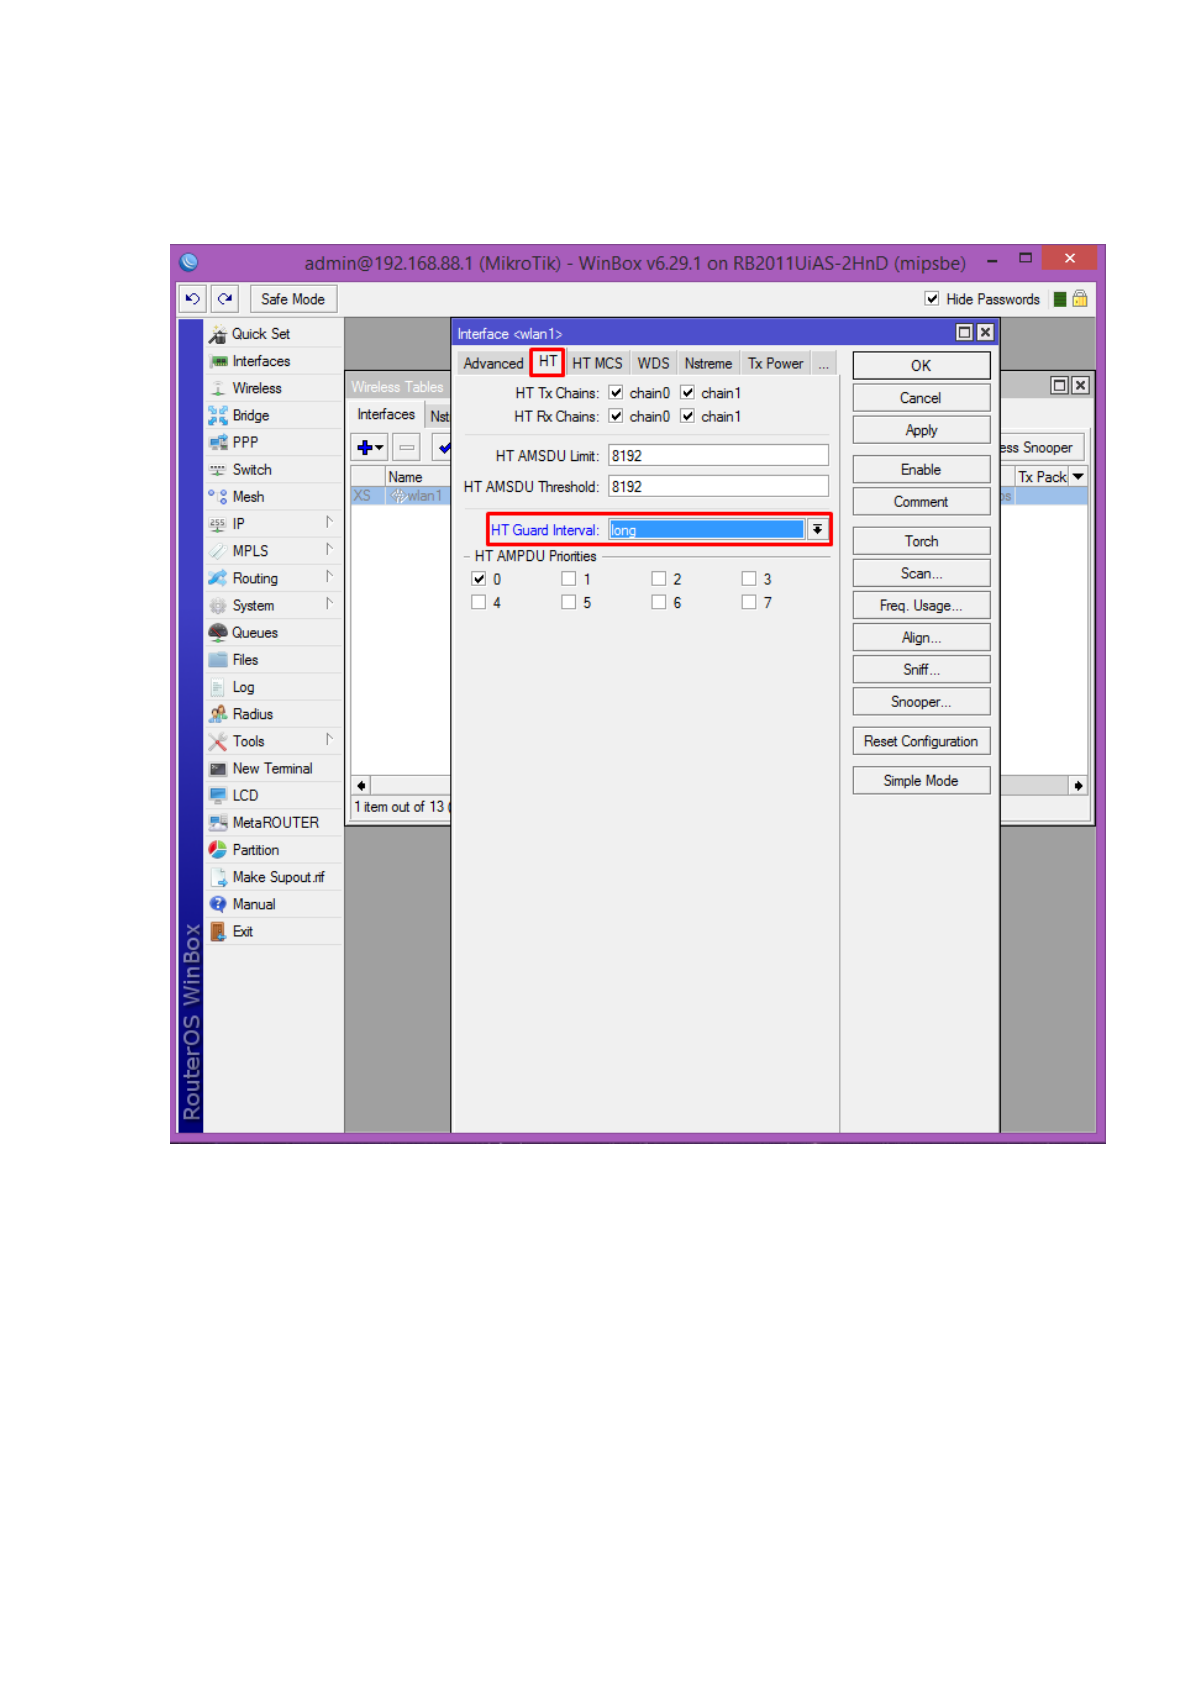Viewport: 1191px width, 1684px height.
Task: Launch New Terminal
Action: pos(273,768)
